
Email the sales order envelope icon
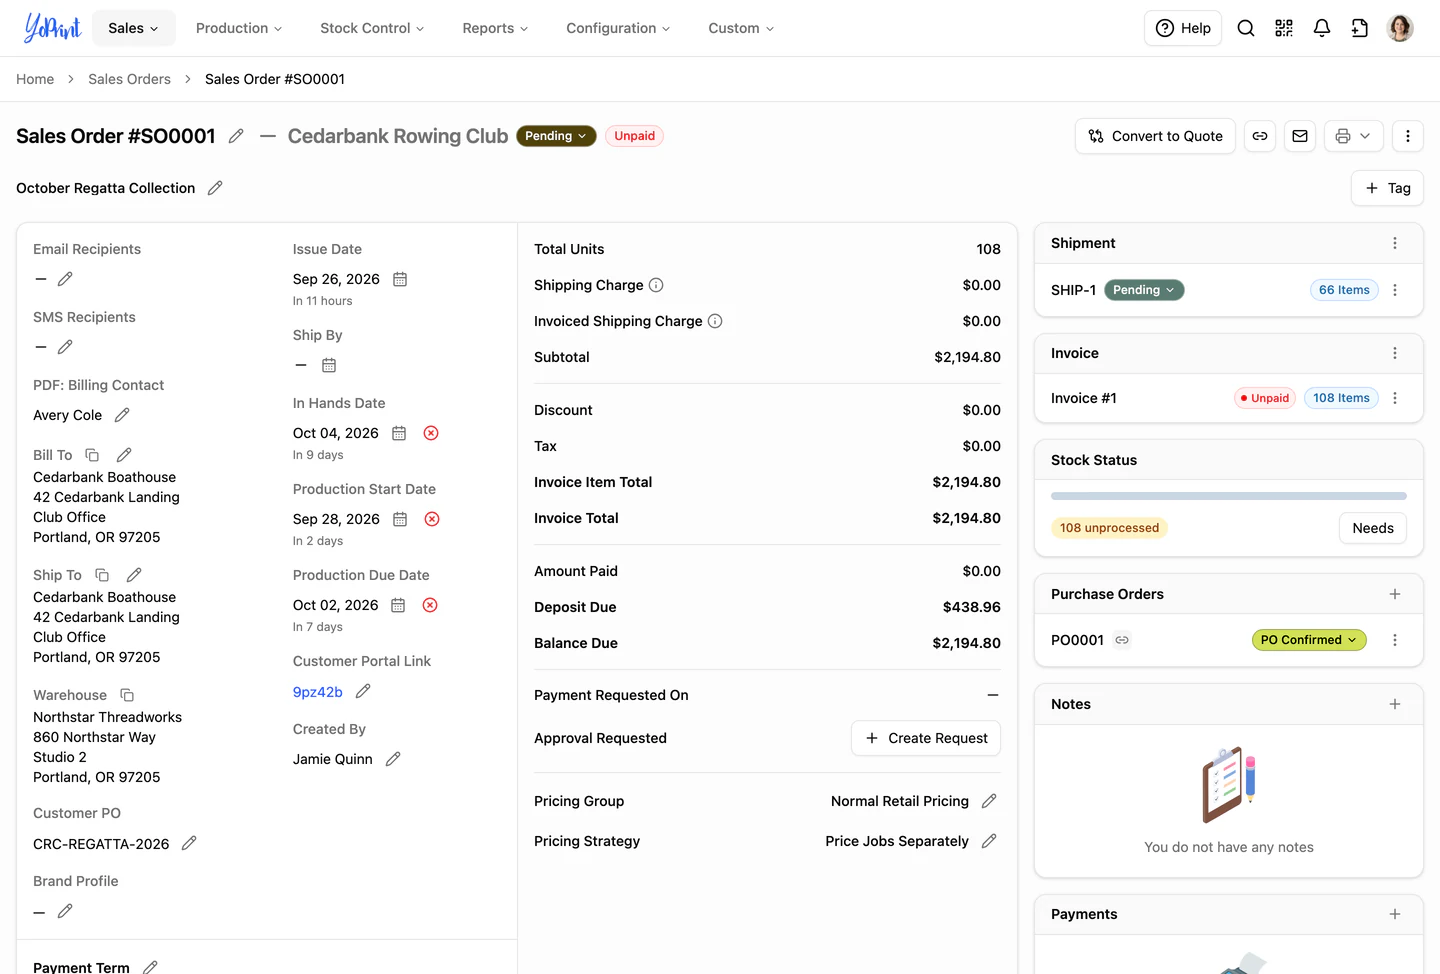pyautogui.click(x=1300, y=136)
